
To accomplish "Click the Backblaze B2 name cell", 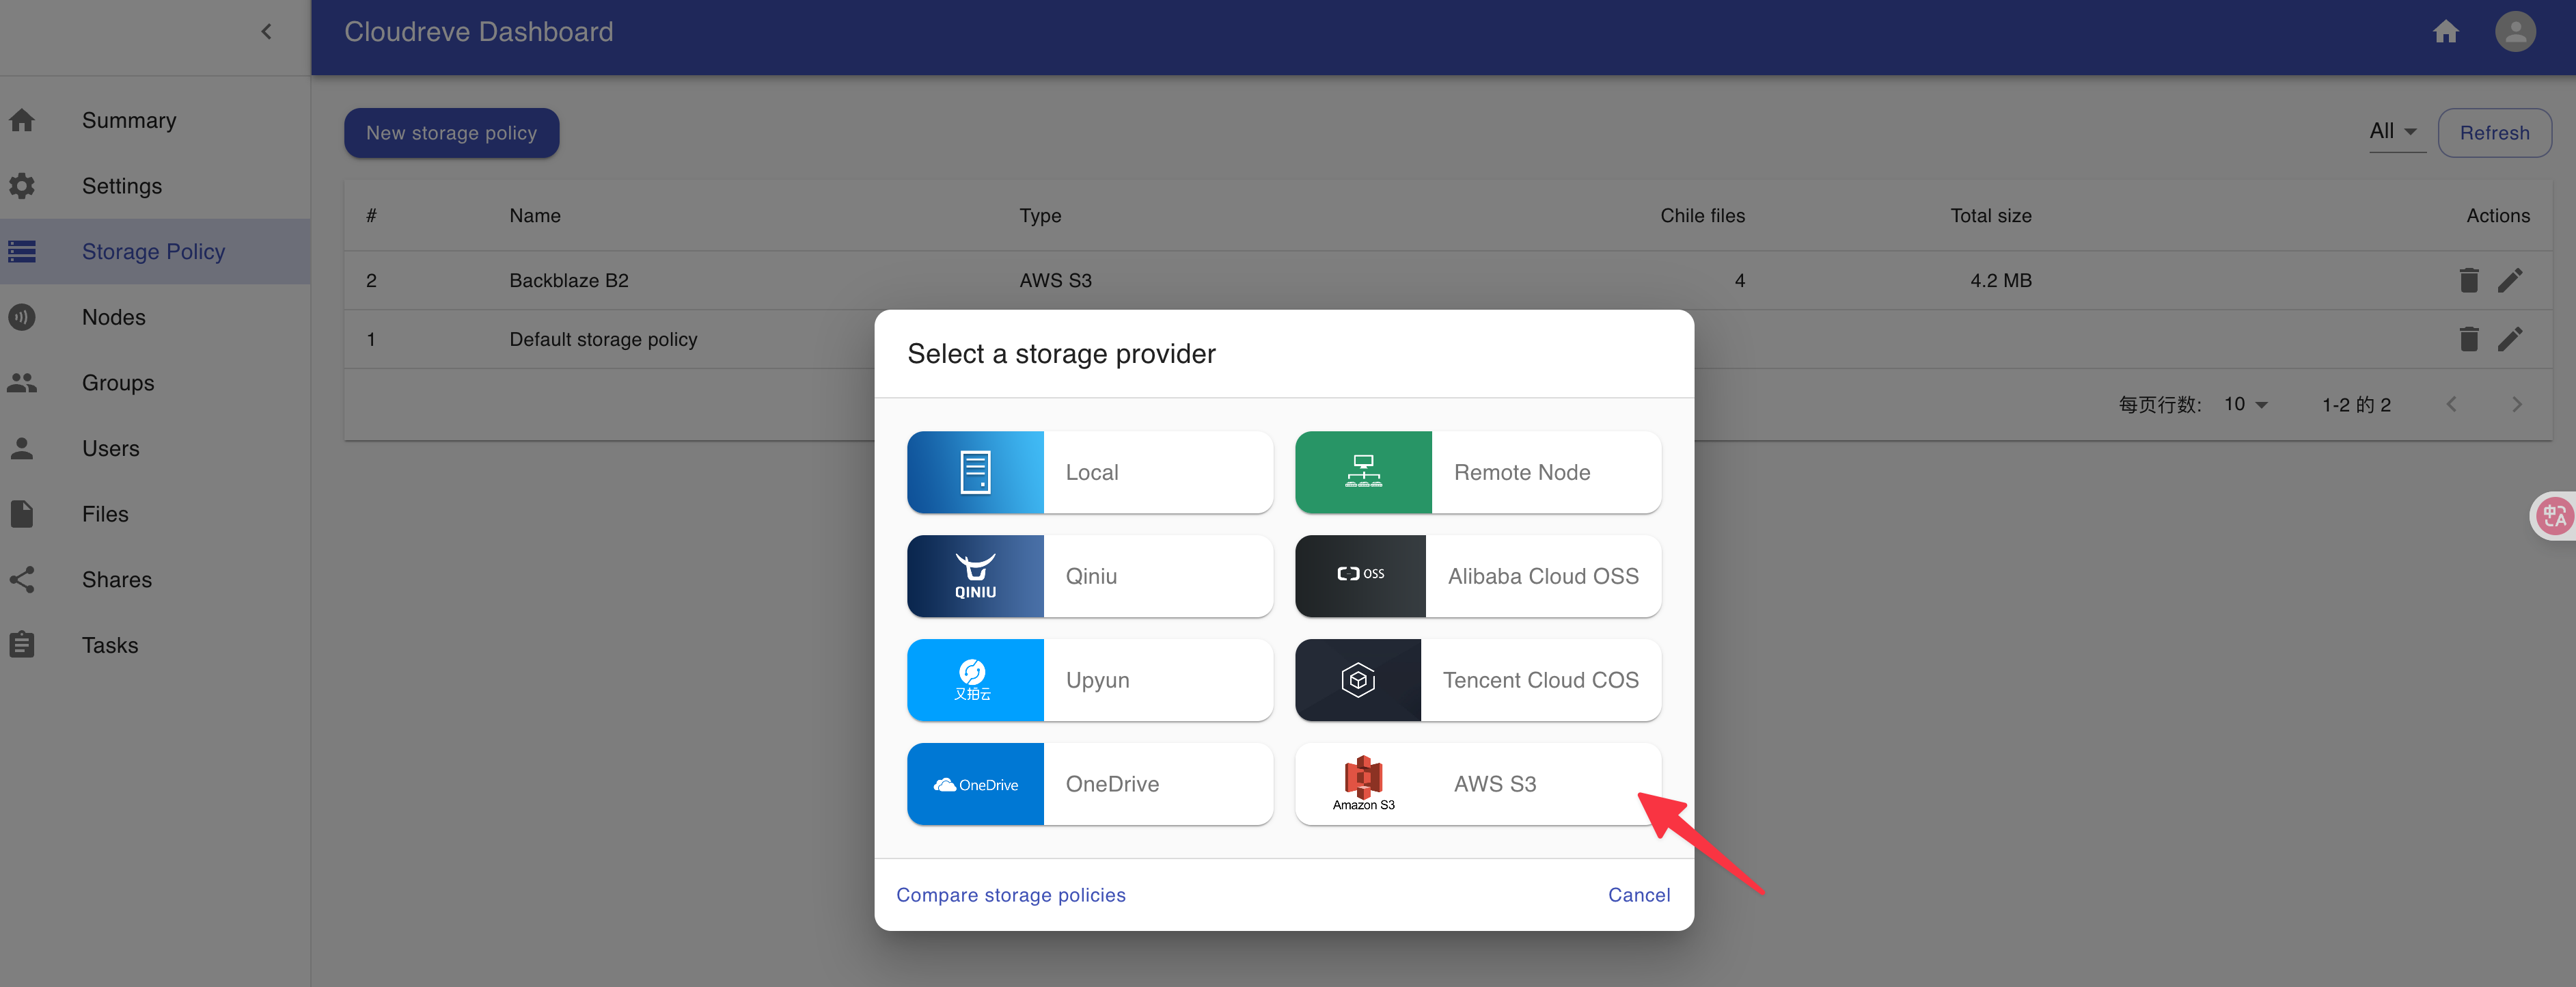I will (x=569, y=280).
